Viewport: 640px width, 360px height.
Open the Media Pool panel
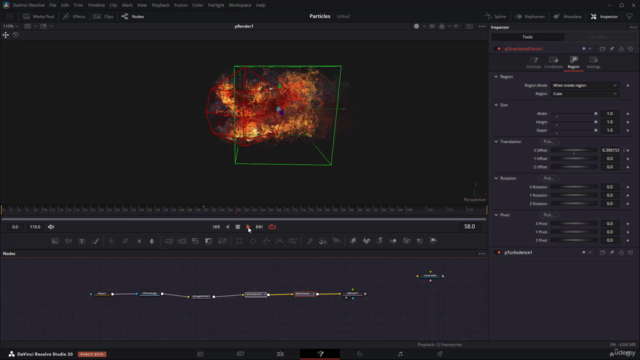coord(39,17)
